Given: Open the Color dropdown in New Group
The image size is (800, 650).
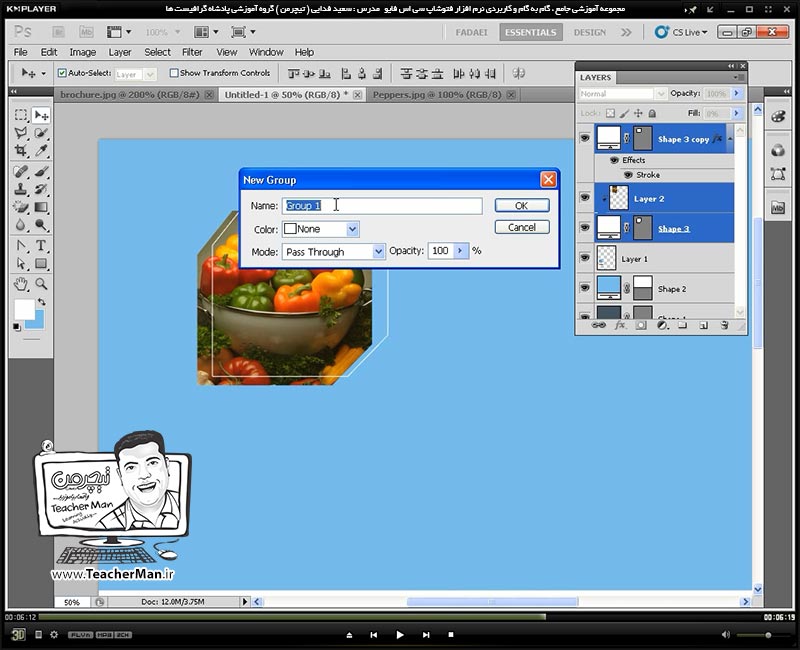Looking at the screenshot, I should [353, 229].
